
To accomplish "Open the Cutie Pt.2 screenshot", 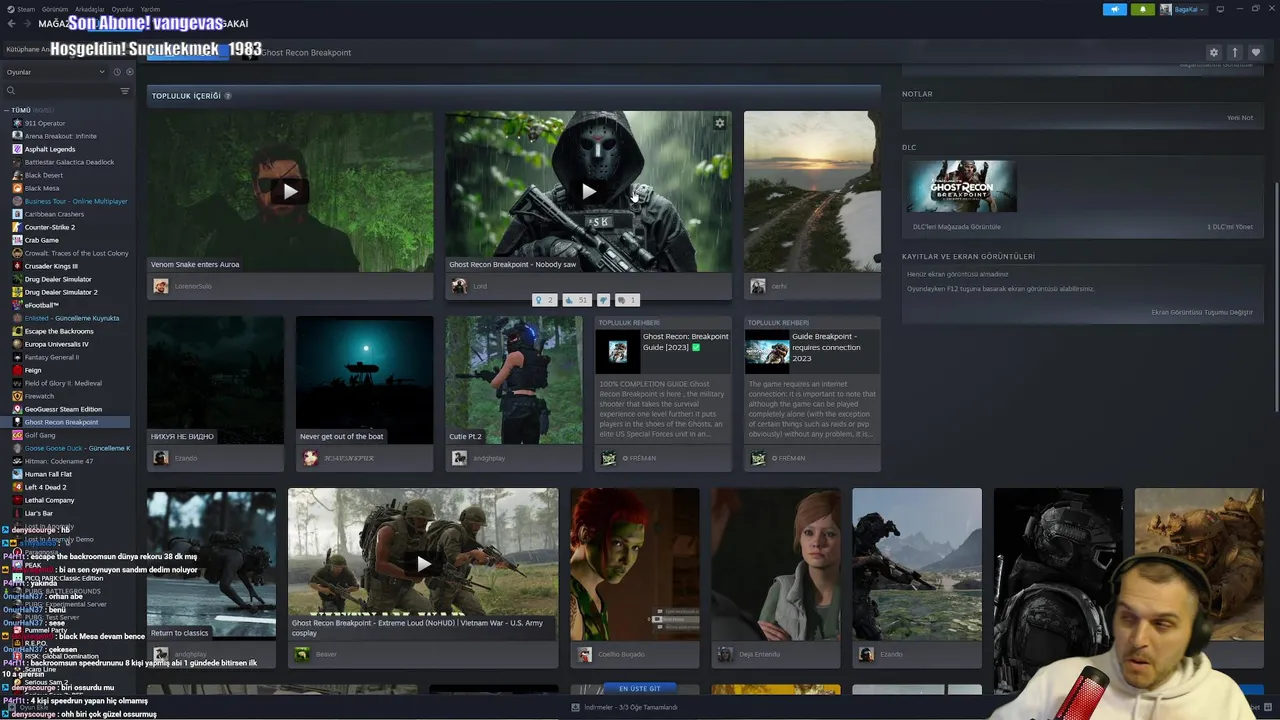I will coord(514,380).
